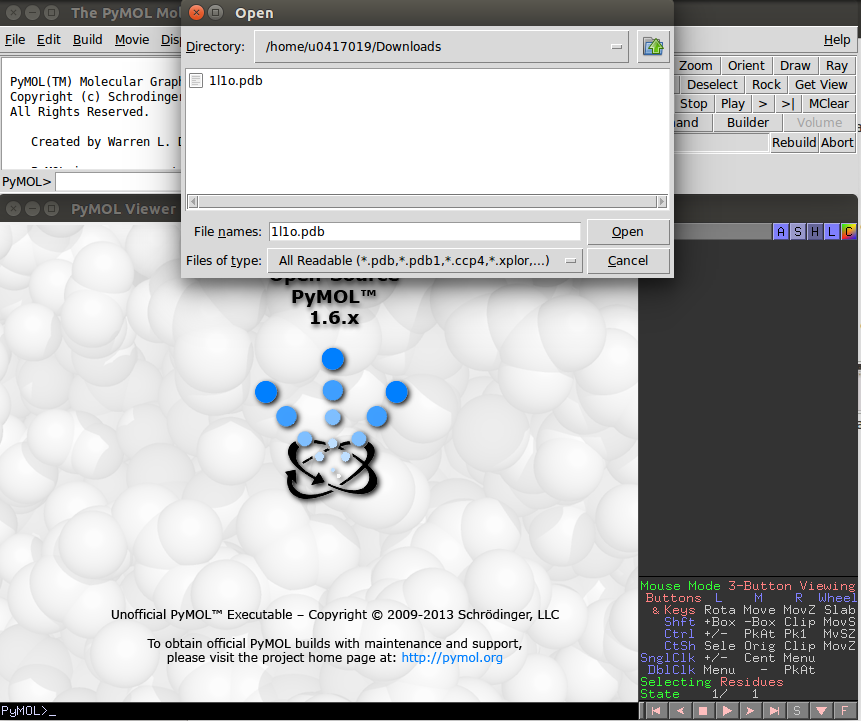Click the Zoom button in PyMOL panel
Screen dimensions: 861x721
click(695, 66)
